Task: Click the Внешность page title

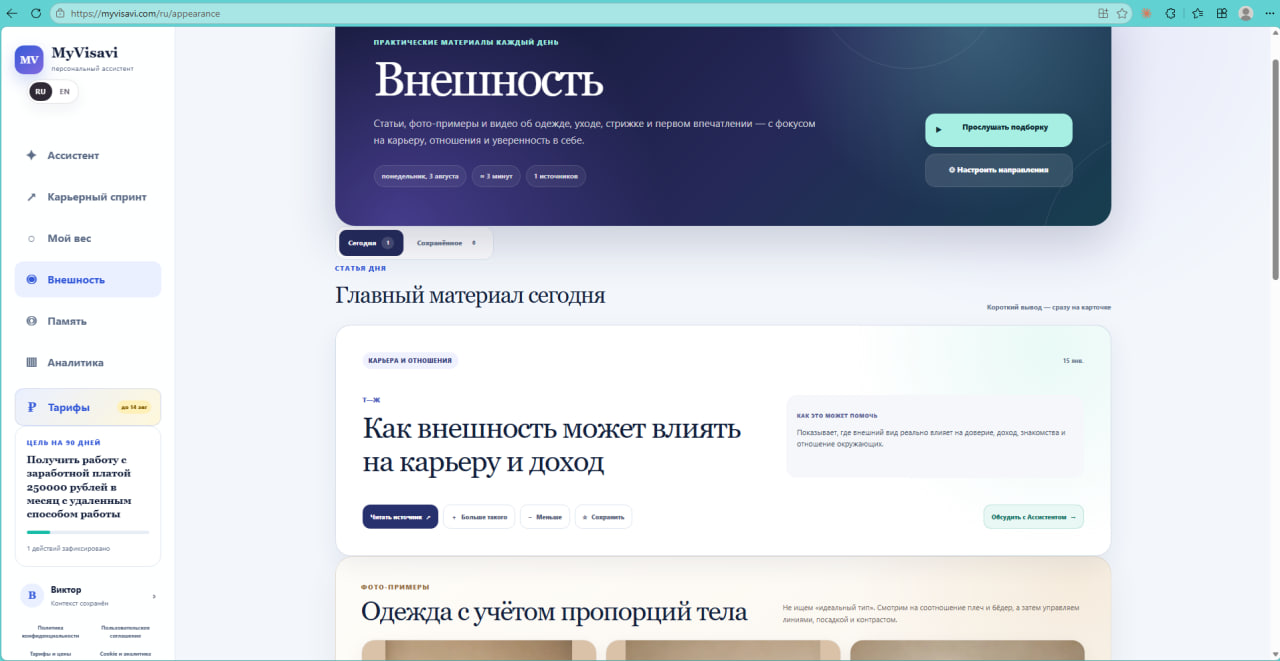Action: point(489,80)
